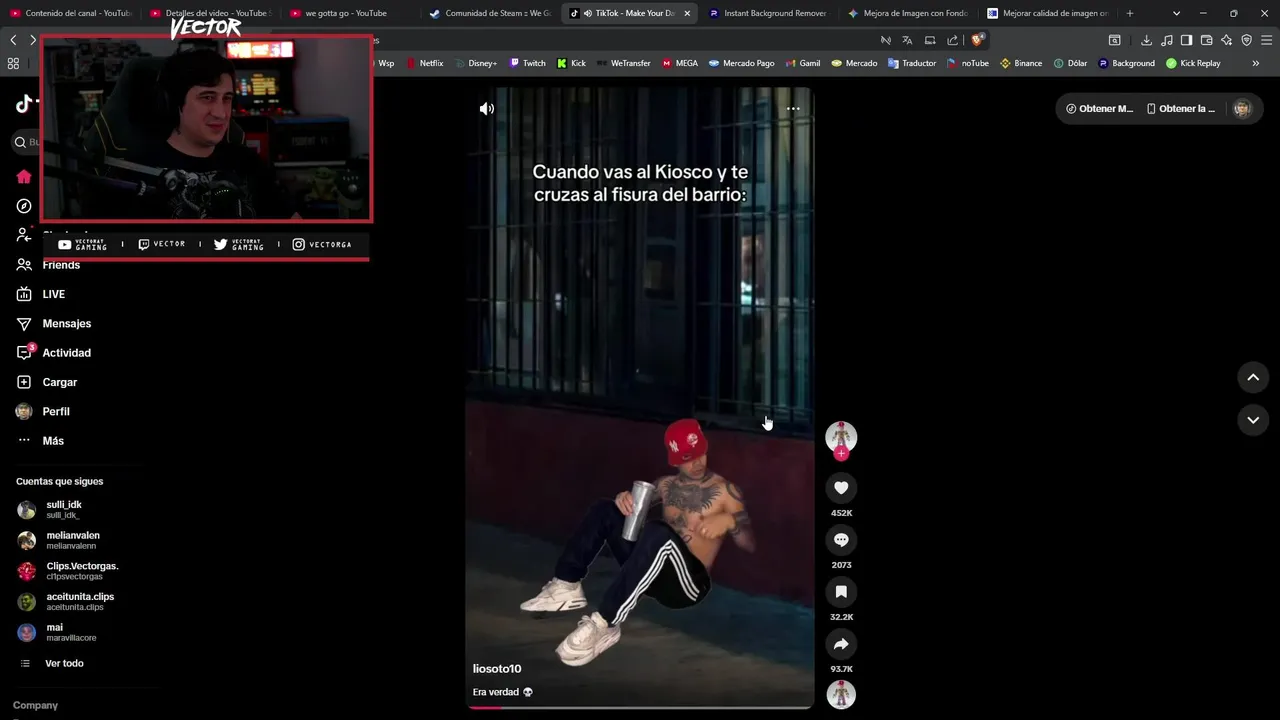The height and width of the screenshot is (720, 1280).
Task: Open followed account melianvalen
Action: click(x=59, y=540)
